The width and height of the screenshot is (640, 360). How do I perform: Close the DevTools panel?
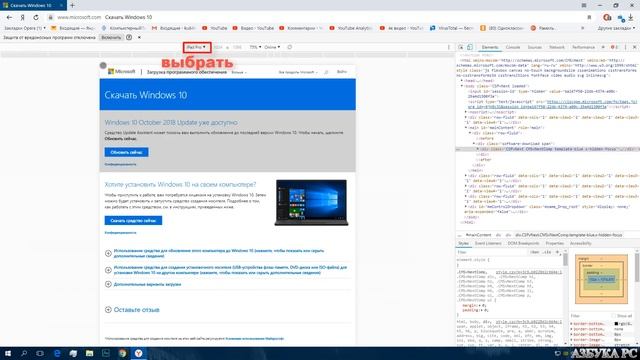634,47
